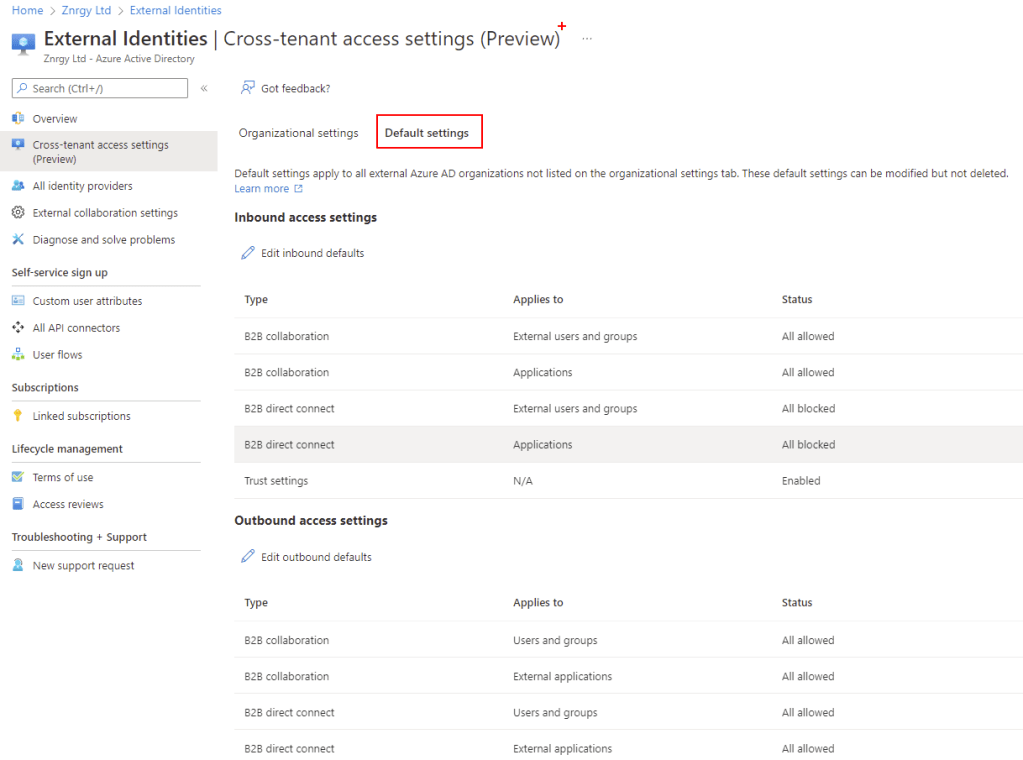Click the pencil icon for inbound defaults
1023x760 pixels.
tap(248, 253)
